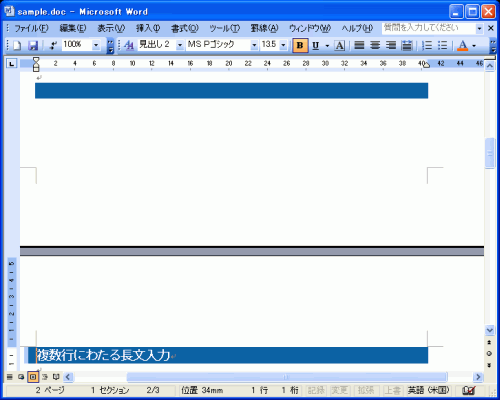
Task: Open the font size 13.5 dropdown
Action: point(283,45)
